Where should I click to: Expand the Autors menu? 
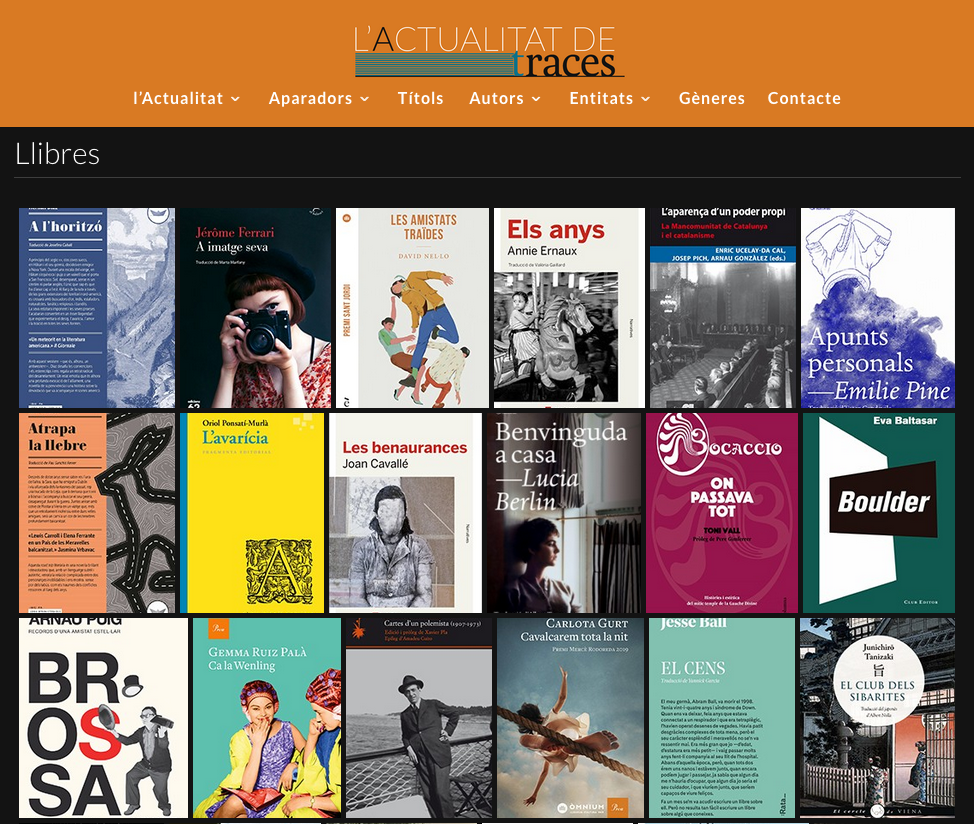pyautogui.click(x=505, y=98)
